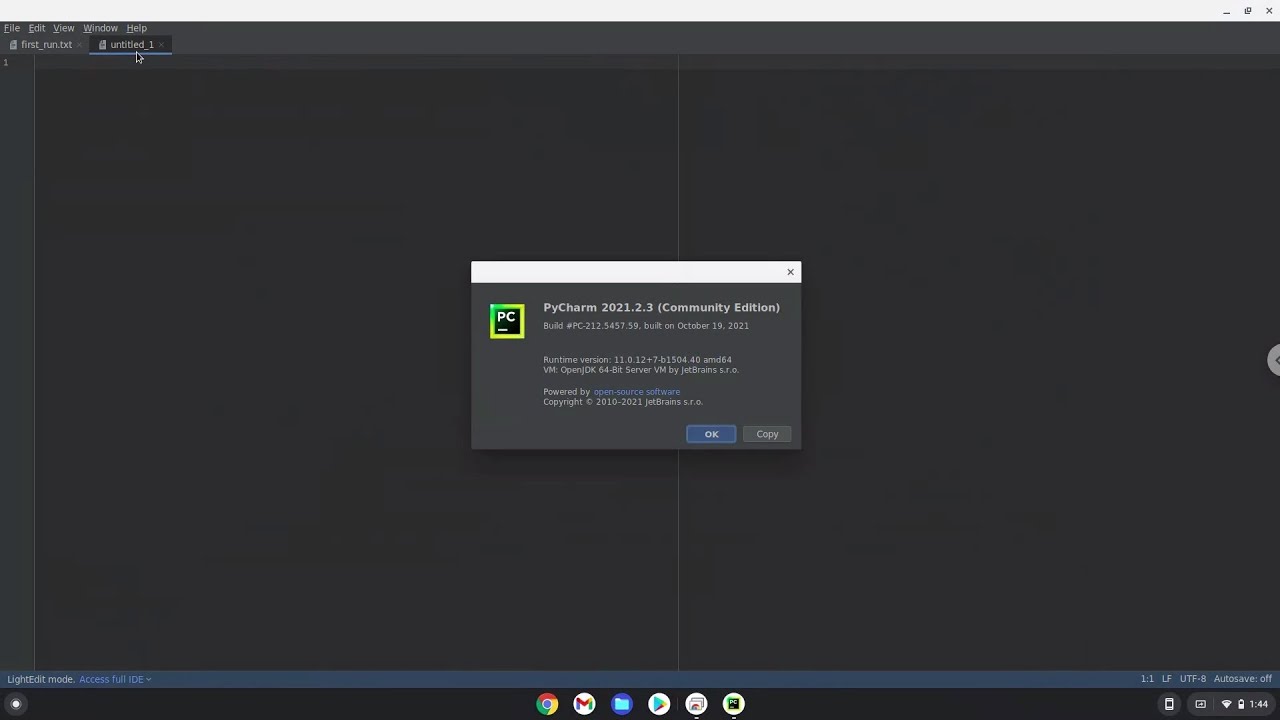
Task: Select the untitled_1 tab
Action: point(131,45)
